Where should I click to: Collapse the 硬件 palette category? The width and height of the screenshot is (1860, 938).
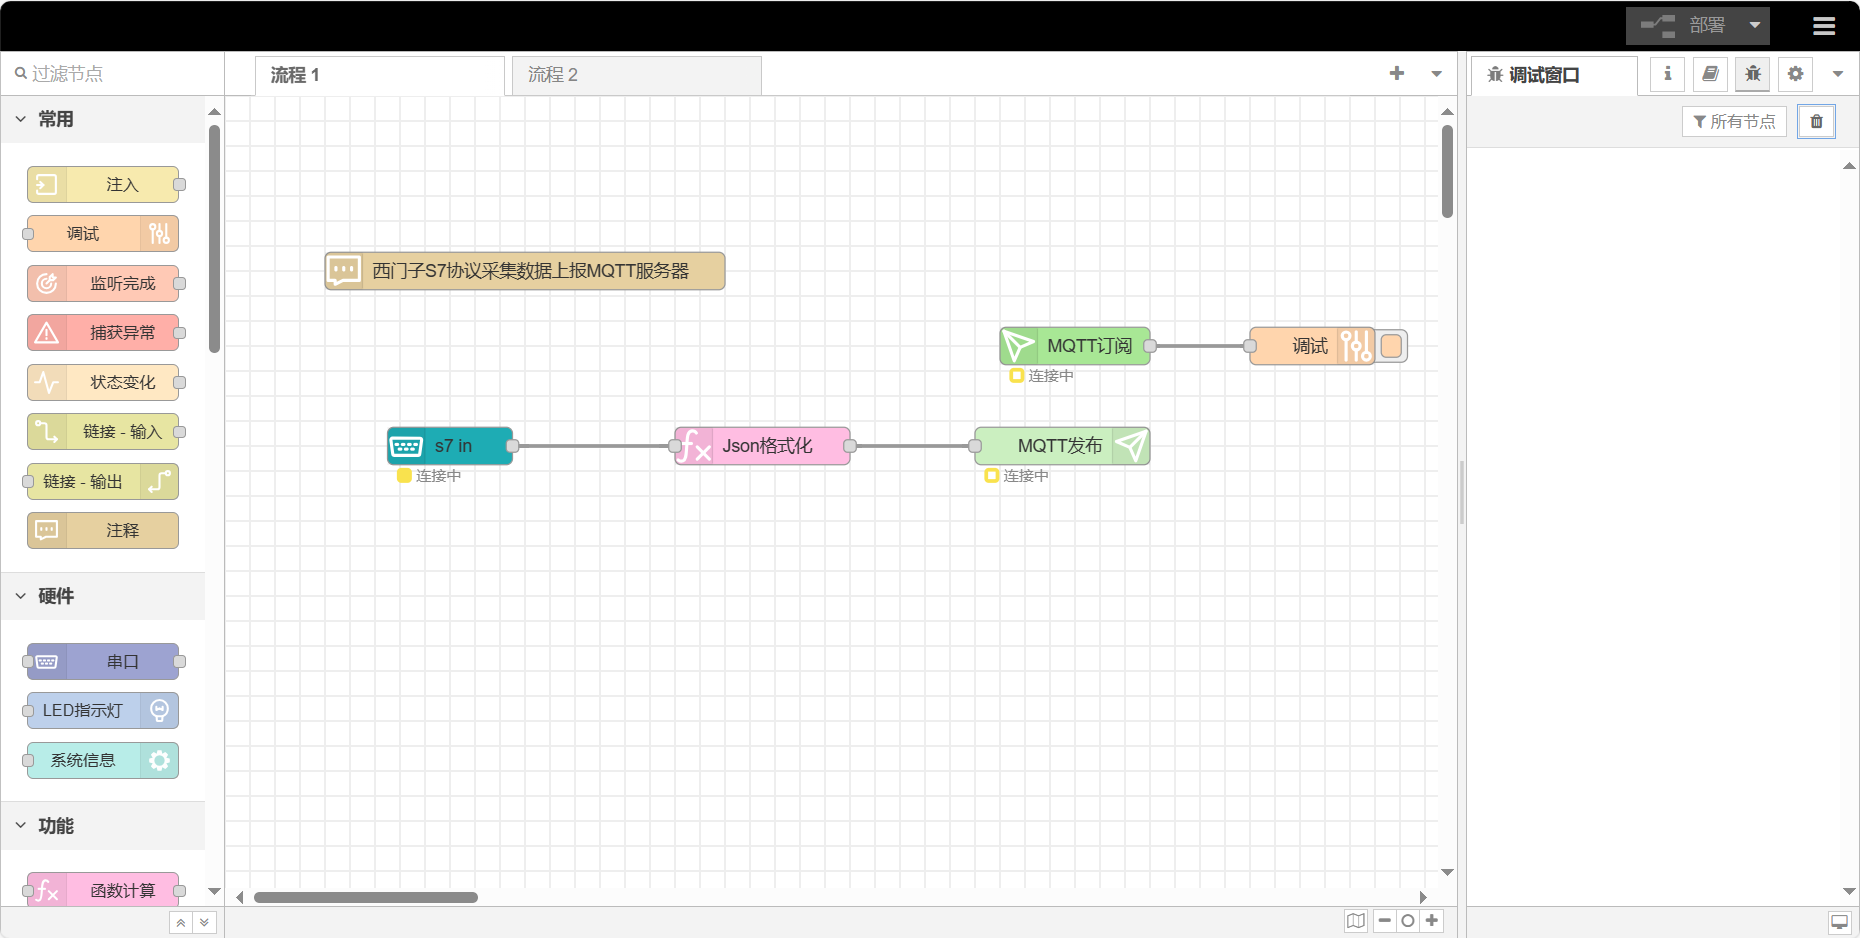pyautogui.click(x=21, y=596)
